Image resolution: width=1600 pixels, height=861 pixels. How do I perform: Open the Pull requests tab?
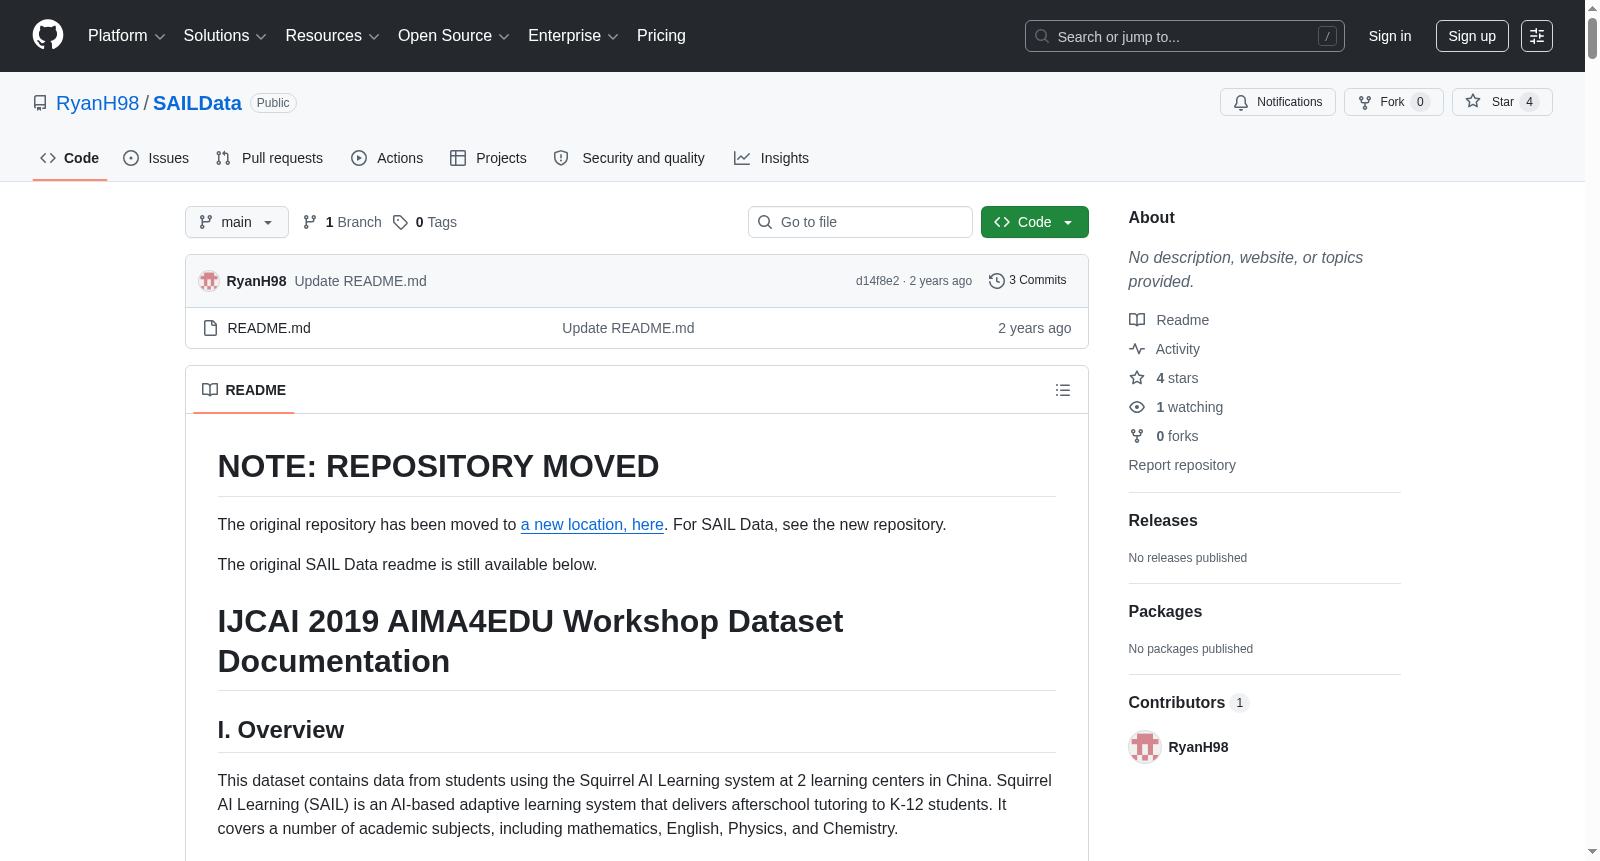(269, 158)
